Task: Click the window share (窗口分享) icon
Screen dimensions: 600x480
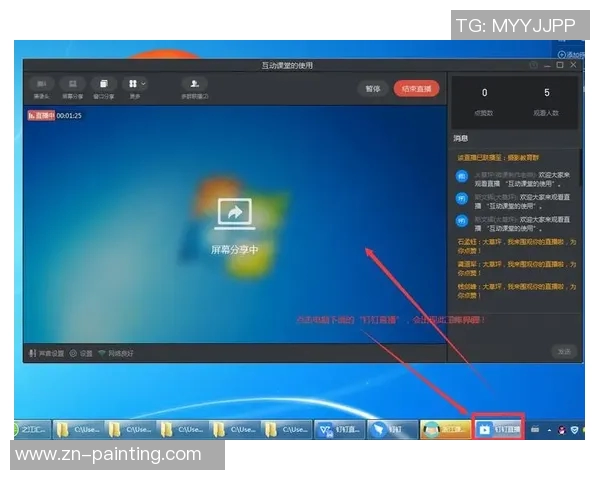Action: click(103, 86)
